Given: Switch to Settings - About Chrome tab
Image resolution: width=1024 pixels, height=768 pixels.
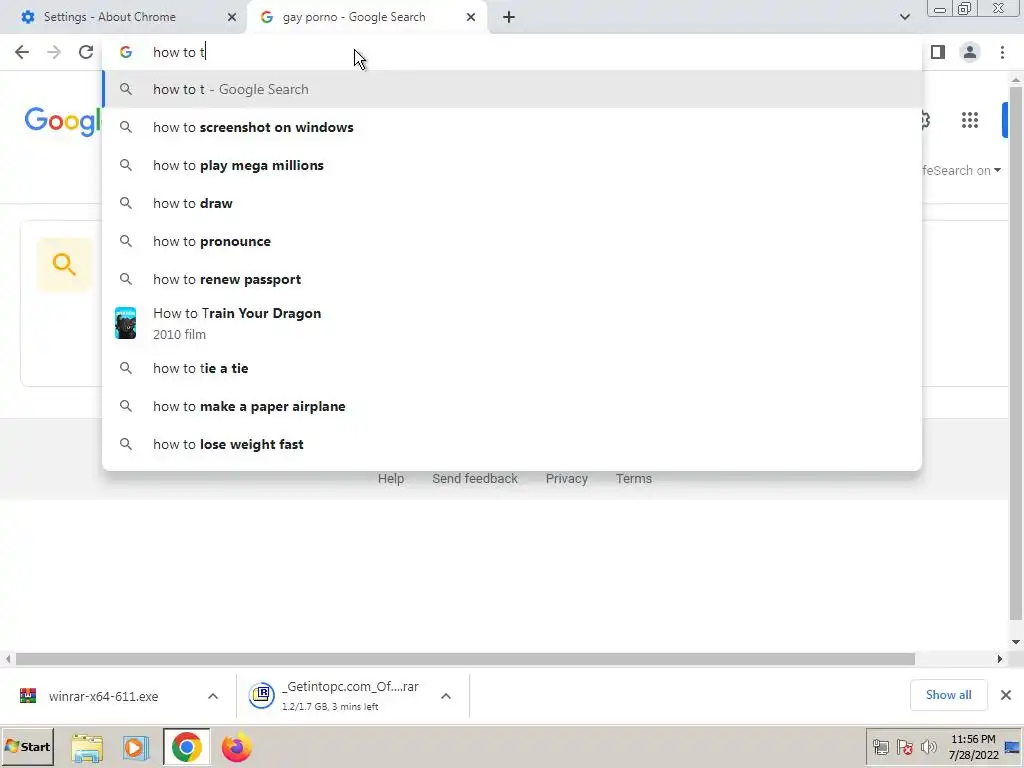Looking at the screenshot, I should pyautogui.click(x=124, y=17).
